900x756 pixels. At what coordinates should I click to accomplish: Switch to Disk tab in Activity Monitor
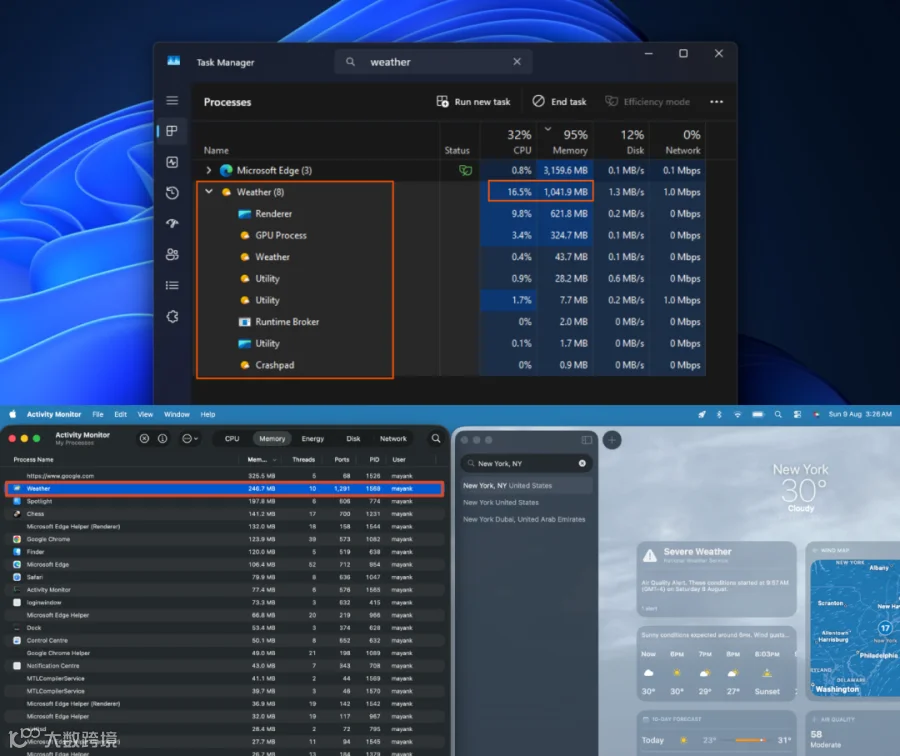click(x=353, y=439)
